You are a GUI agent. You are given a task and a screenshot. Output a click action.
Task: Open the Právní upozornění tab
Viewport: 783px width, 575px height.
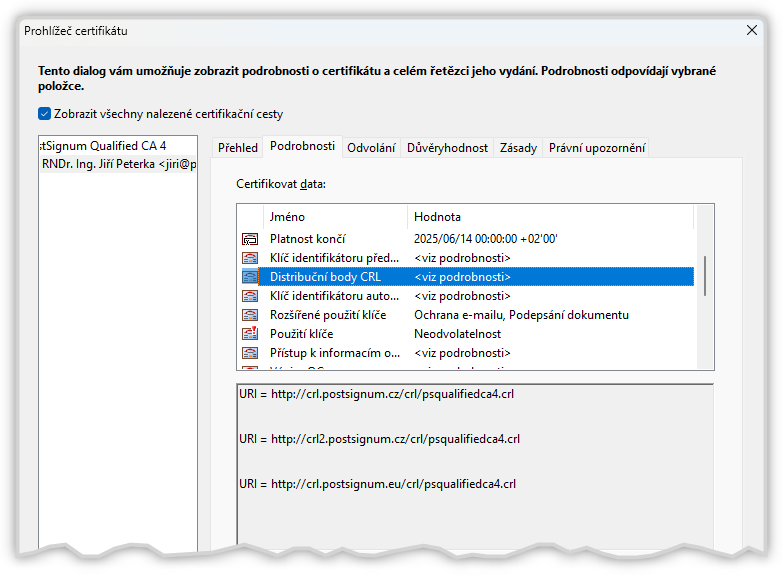click(x=597, y=148)
